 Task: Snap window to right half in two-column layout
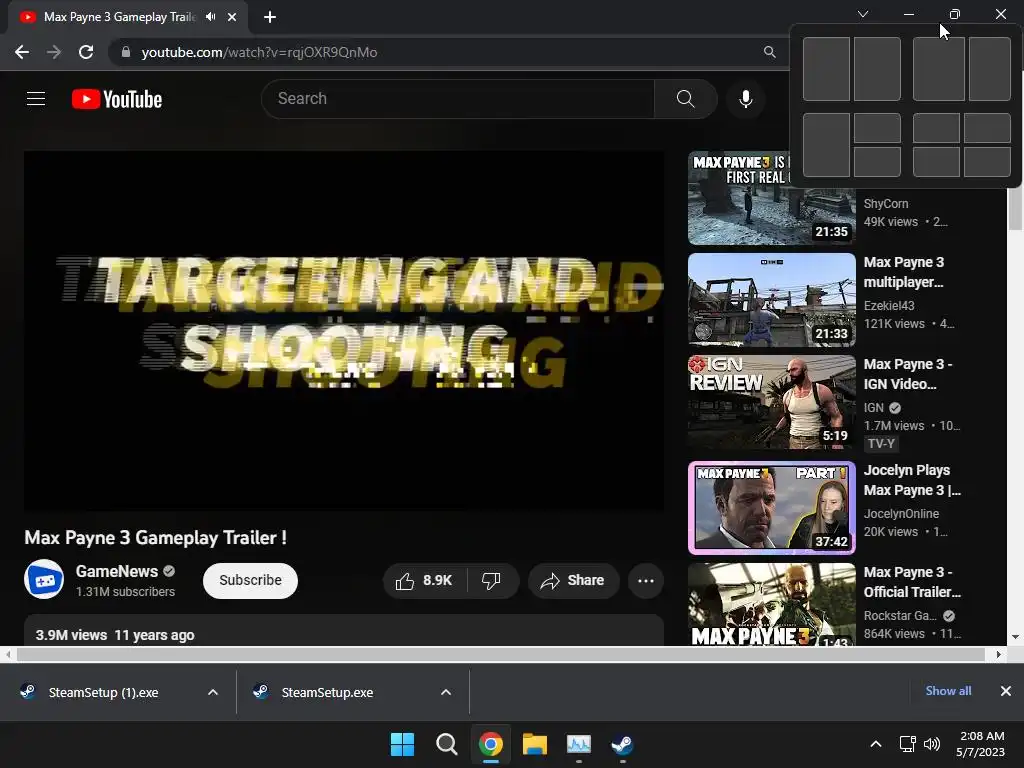[877, 69]
